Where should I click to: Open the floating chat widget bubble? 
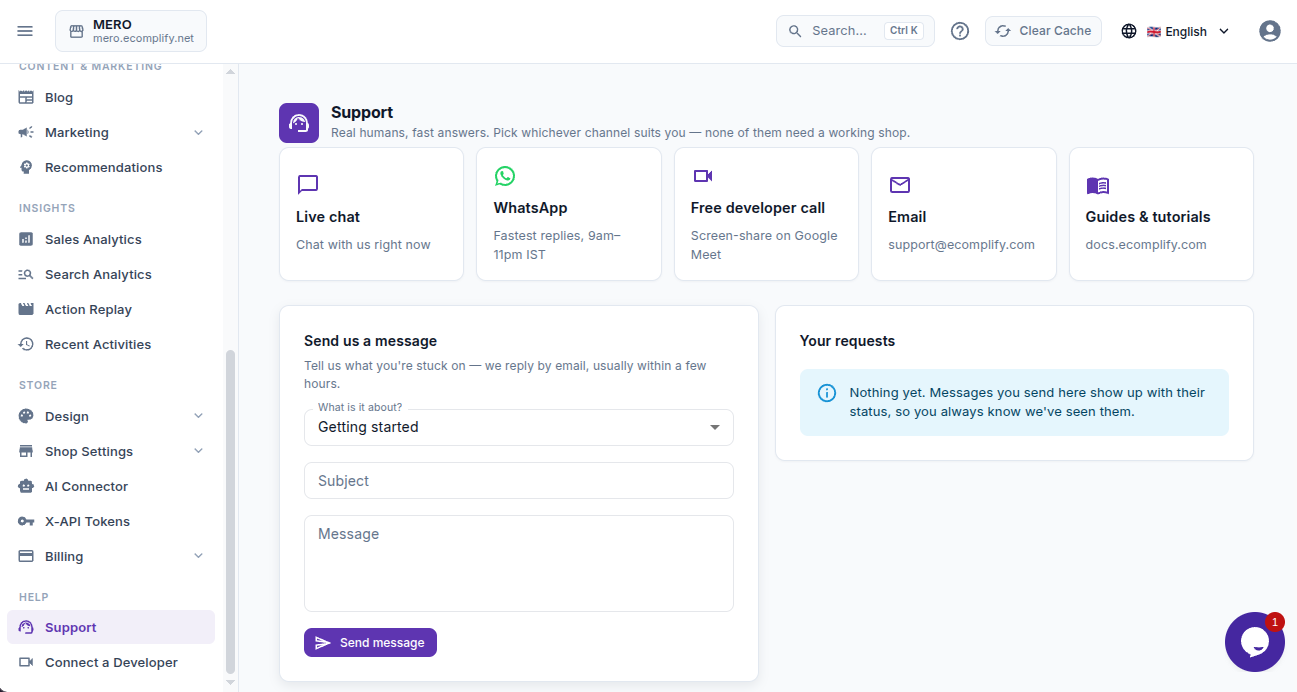1255,641
